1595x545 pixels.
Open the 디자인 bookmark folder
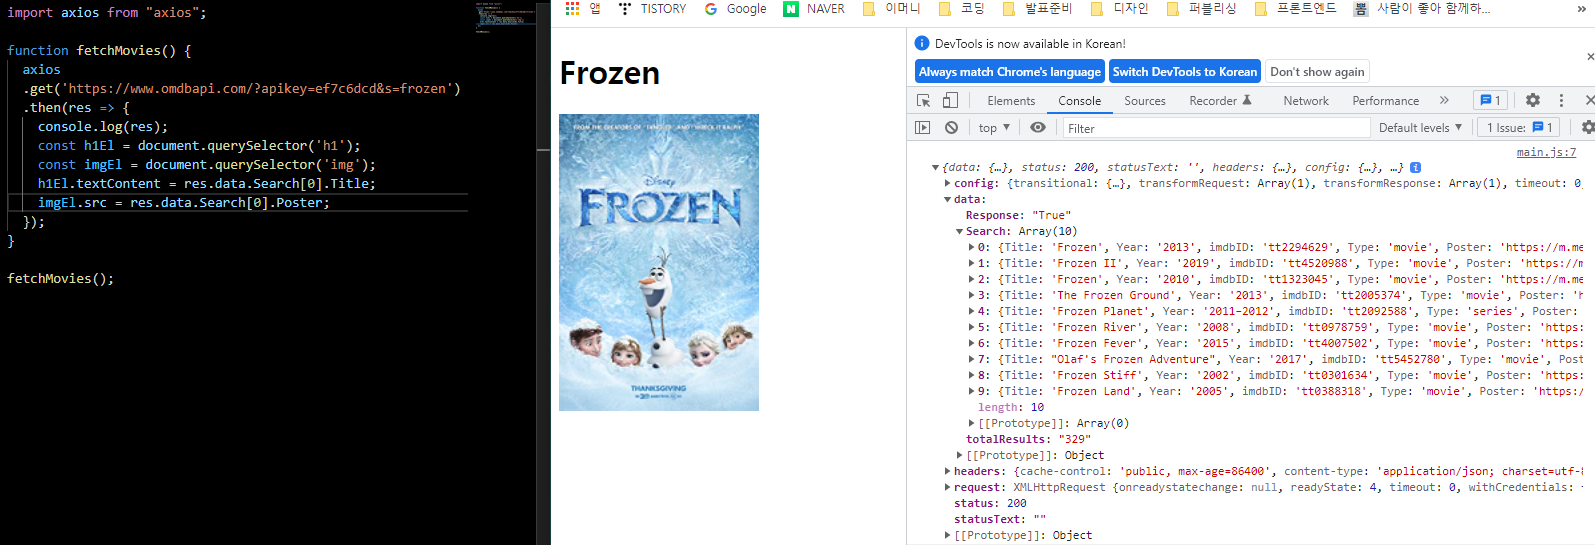(1119, 8)
